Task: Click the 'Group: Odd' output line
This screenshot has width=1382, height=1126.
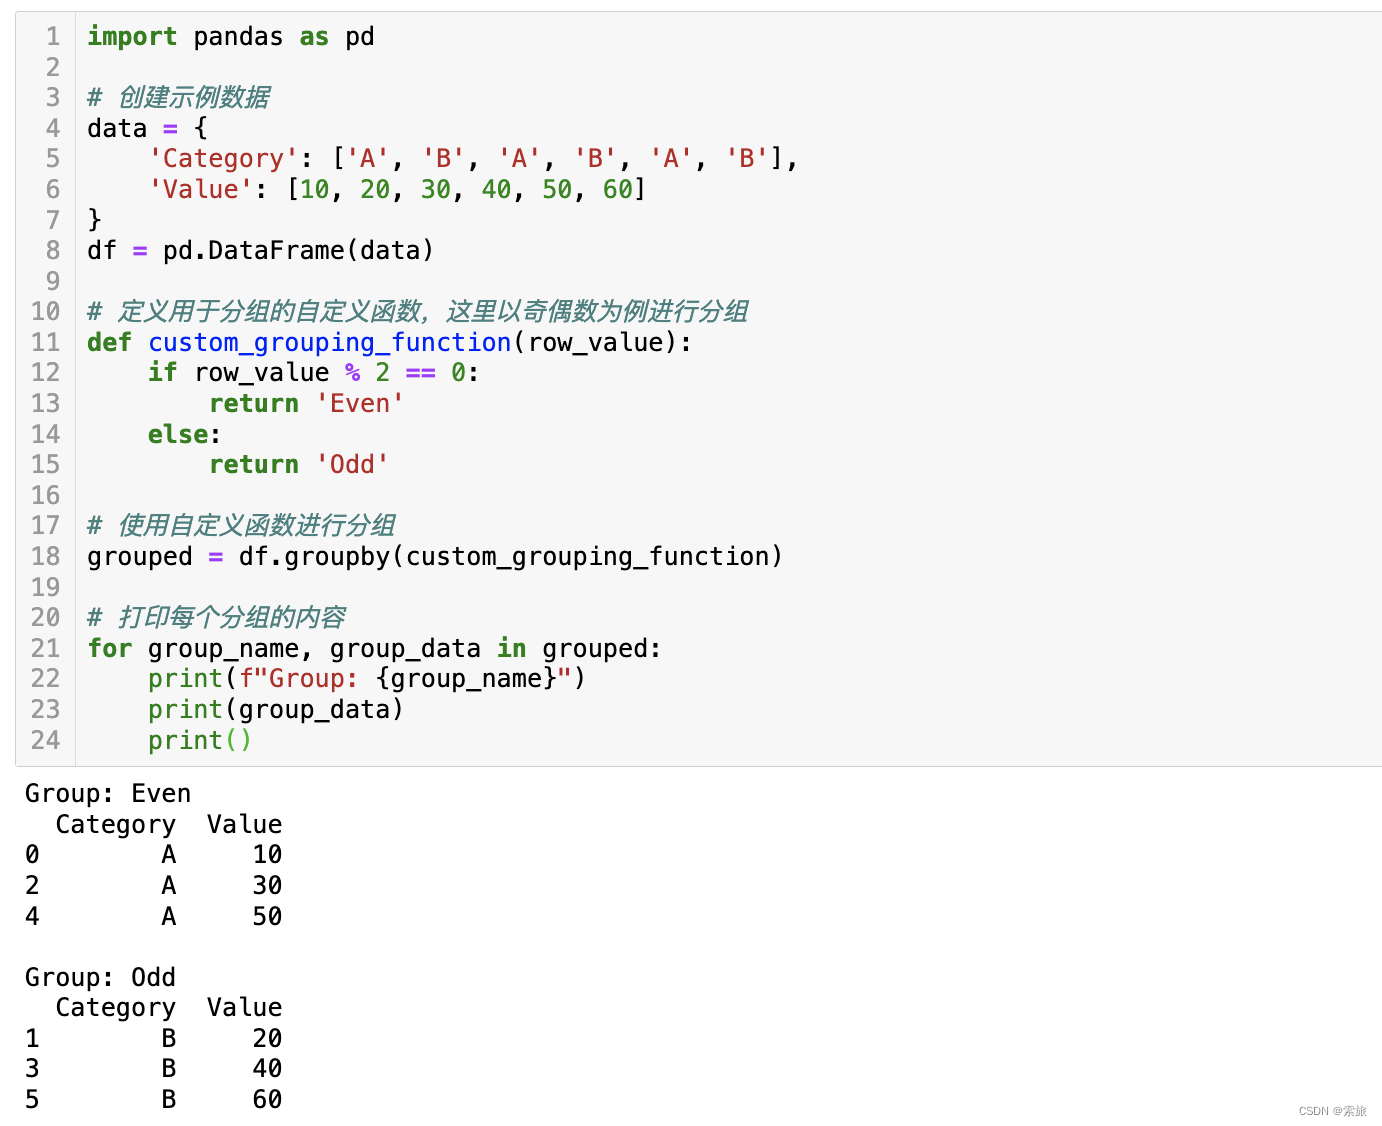Action: tap(100, 978)
